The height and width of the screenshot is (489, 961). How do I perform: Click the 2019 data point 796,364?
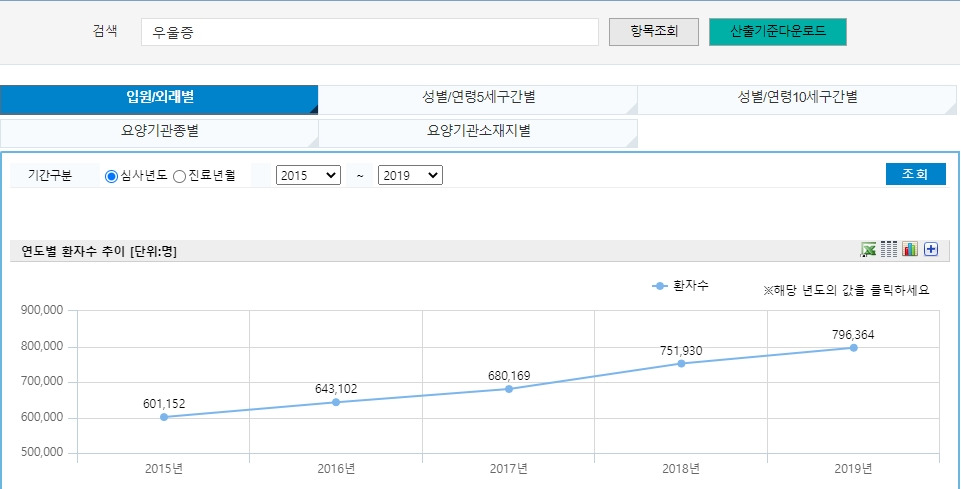point(853,347)
